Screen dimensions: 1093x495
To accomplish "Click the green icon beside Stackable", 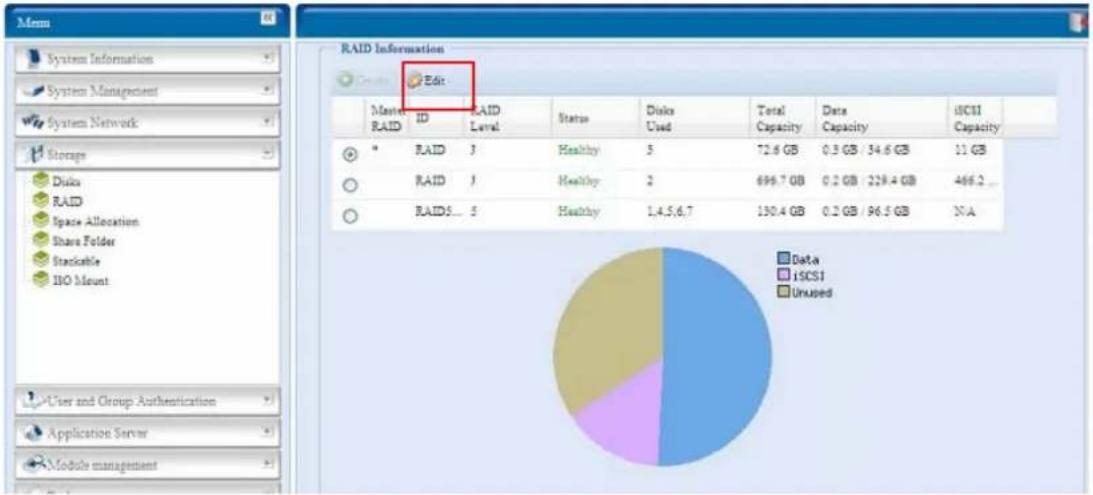I will 39,261.
